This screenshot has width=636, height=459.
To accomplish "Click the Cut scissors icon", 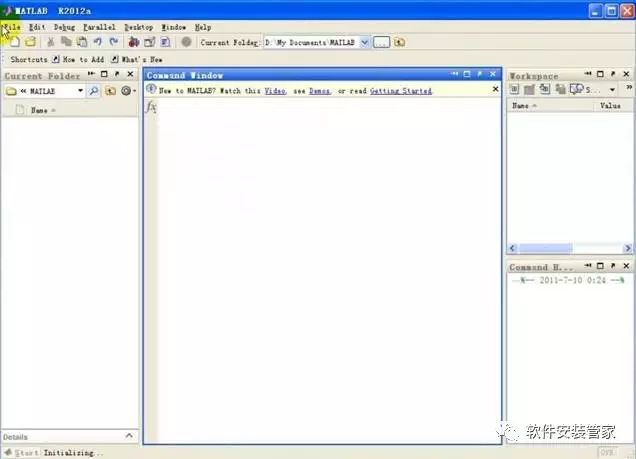I will pos(50,42).
